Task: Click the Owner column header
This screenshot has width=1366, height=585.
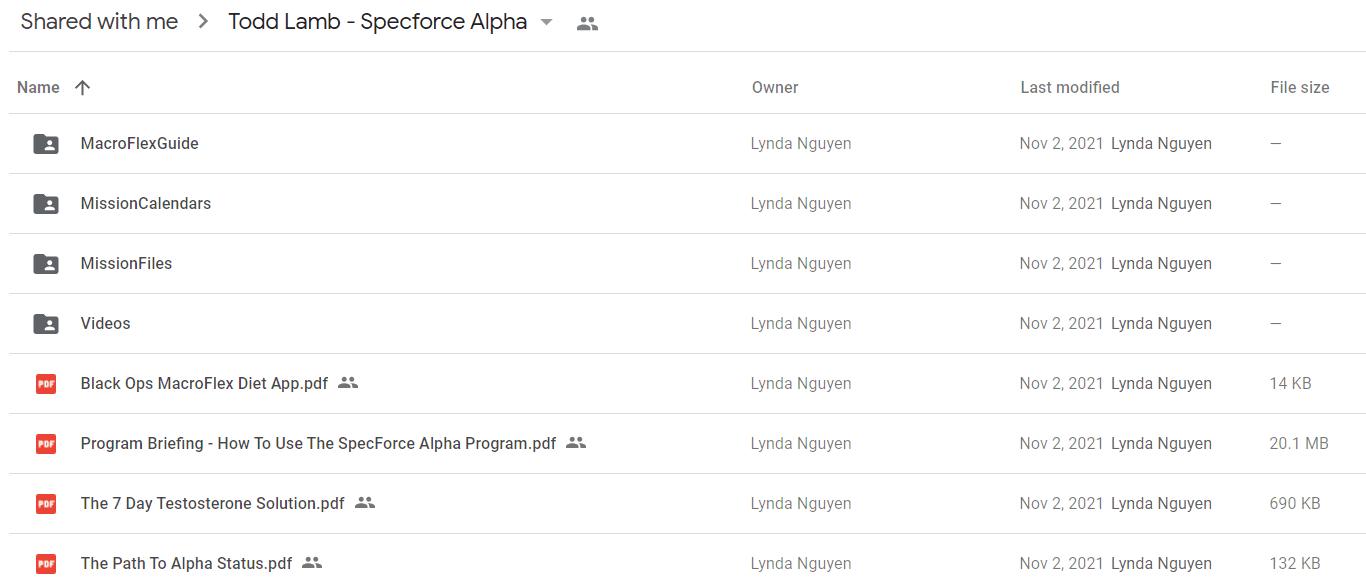Action: click(775, 87)
